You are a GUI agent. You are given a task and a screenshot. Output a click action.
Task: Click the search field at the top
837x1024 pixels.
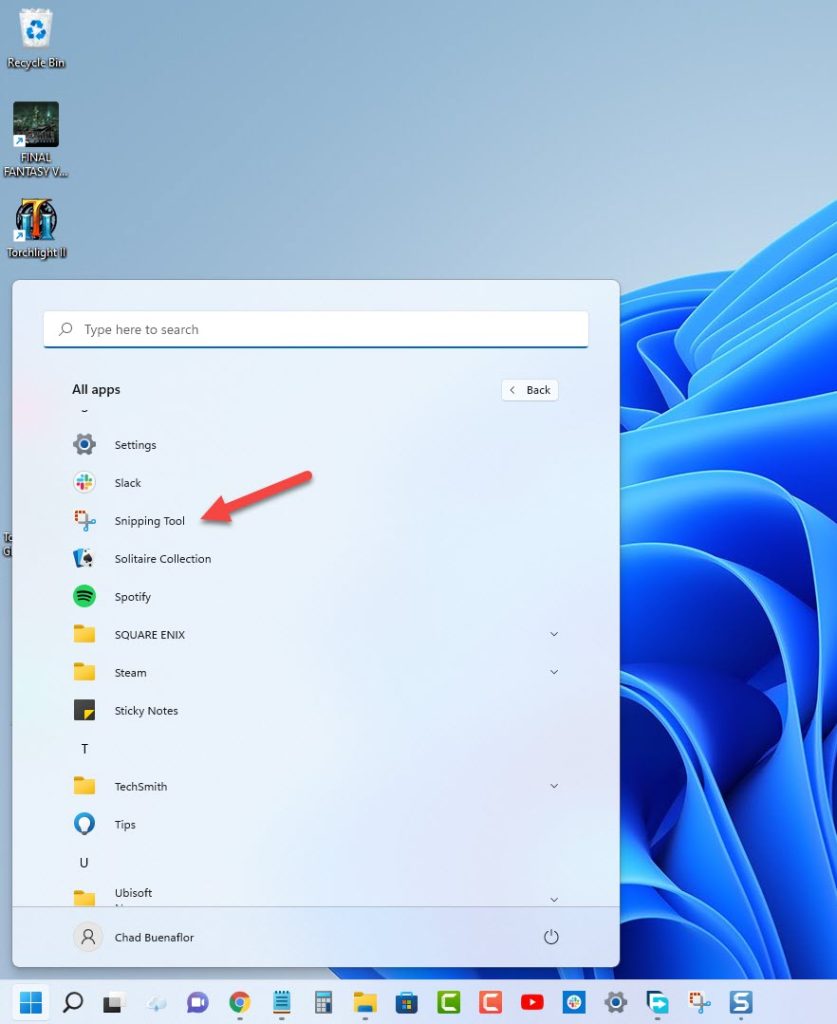[315, 329]
